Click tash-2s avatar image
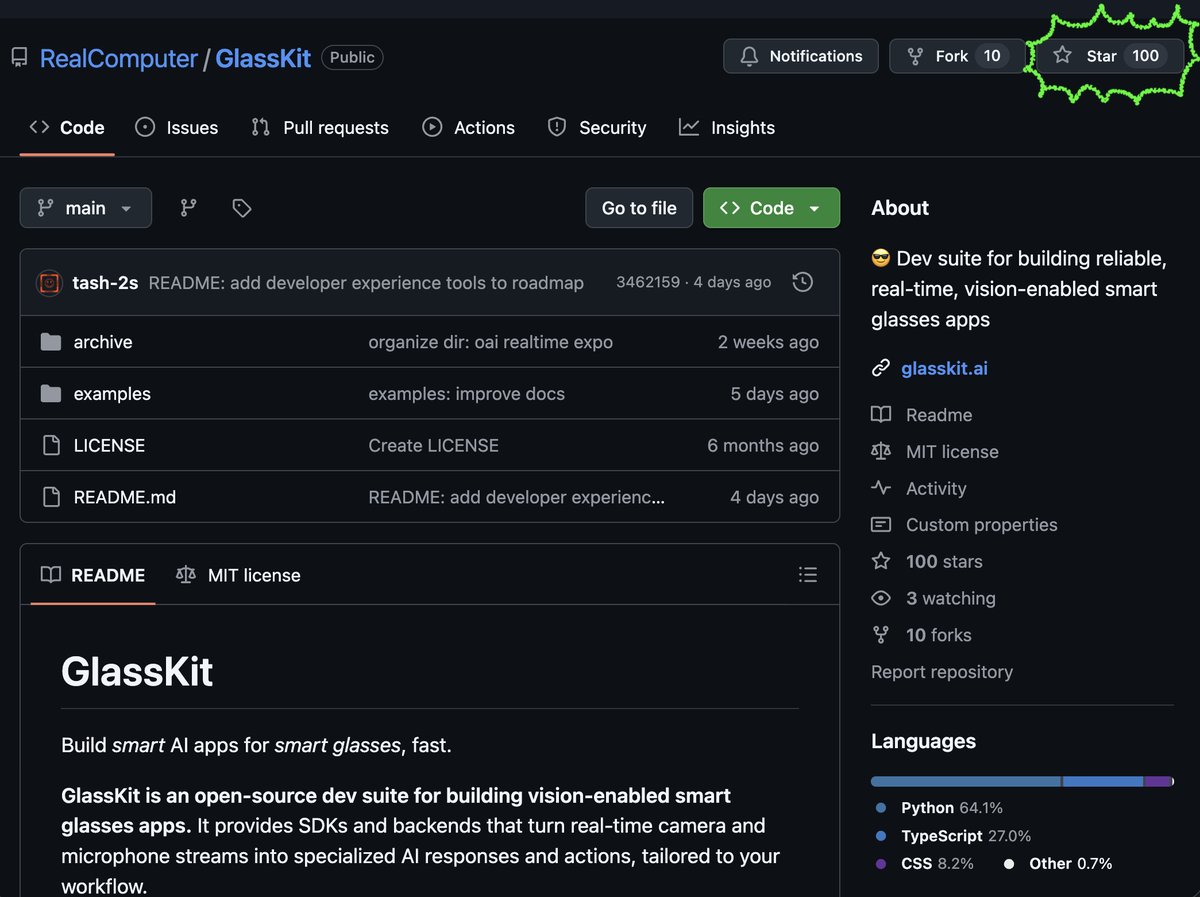 tap(49, 283)
